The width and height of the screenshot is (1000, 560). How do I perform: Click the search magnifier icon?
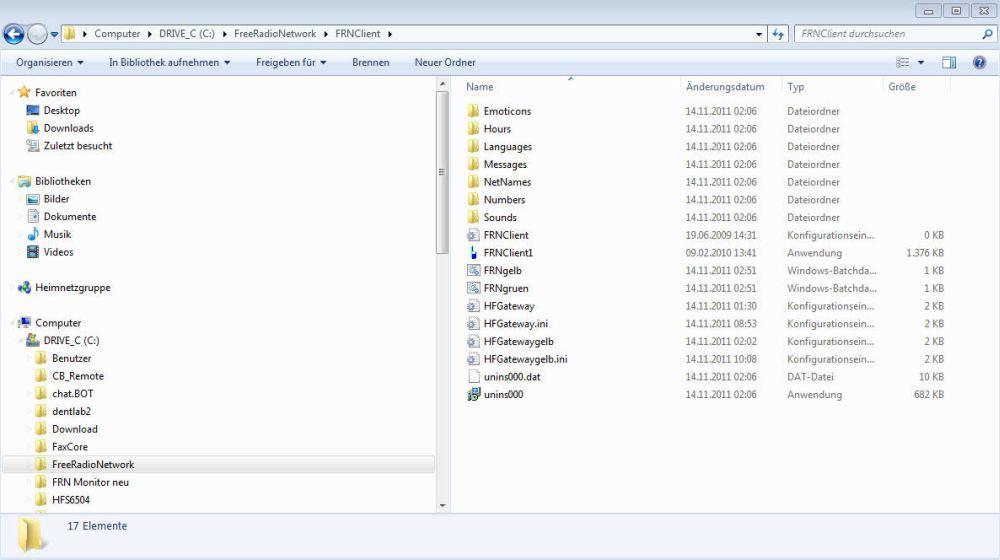coord(987,34)
